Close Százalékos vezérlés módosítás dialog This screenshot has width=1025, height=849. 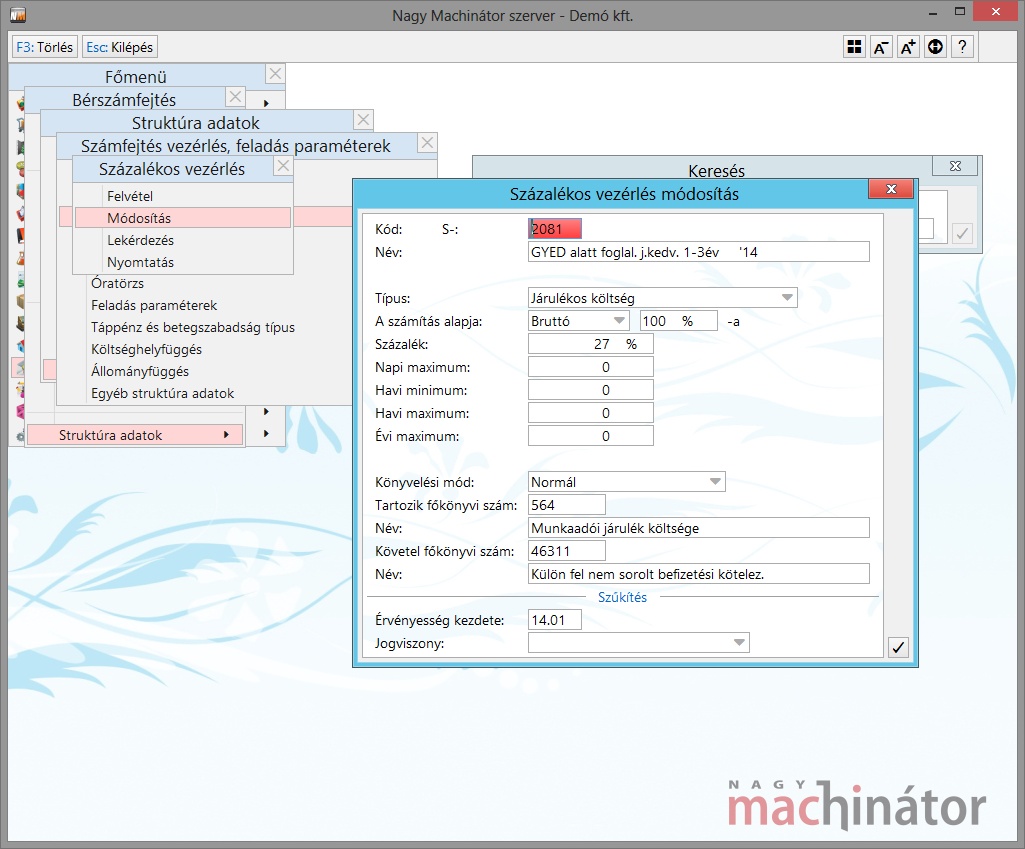click(891, 189)
